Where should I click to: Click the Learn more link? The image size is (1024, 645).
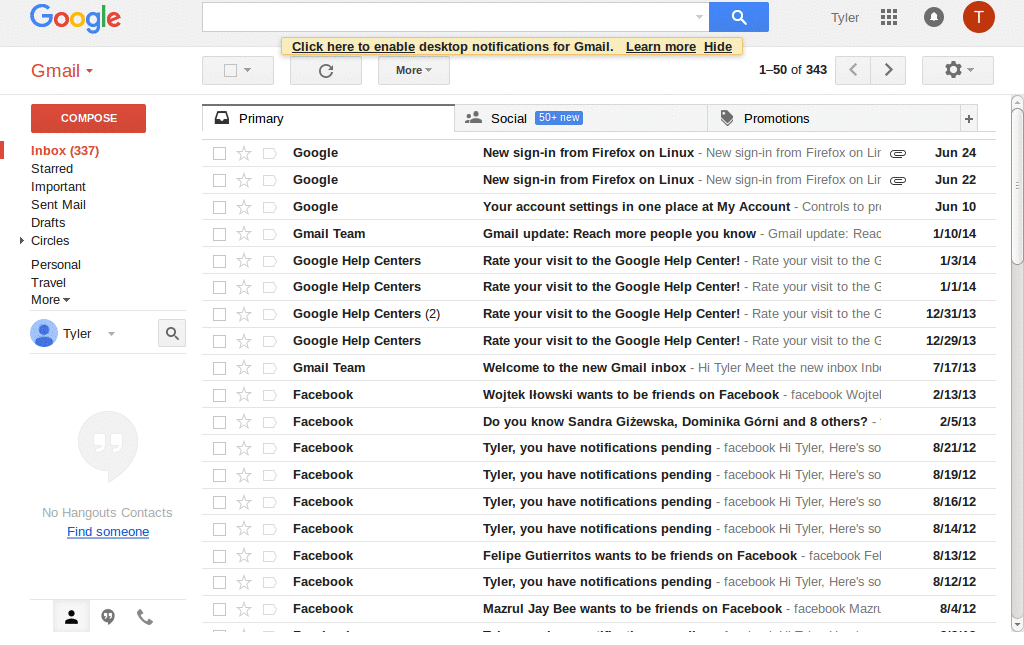click(x=661, y=47)
